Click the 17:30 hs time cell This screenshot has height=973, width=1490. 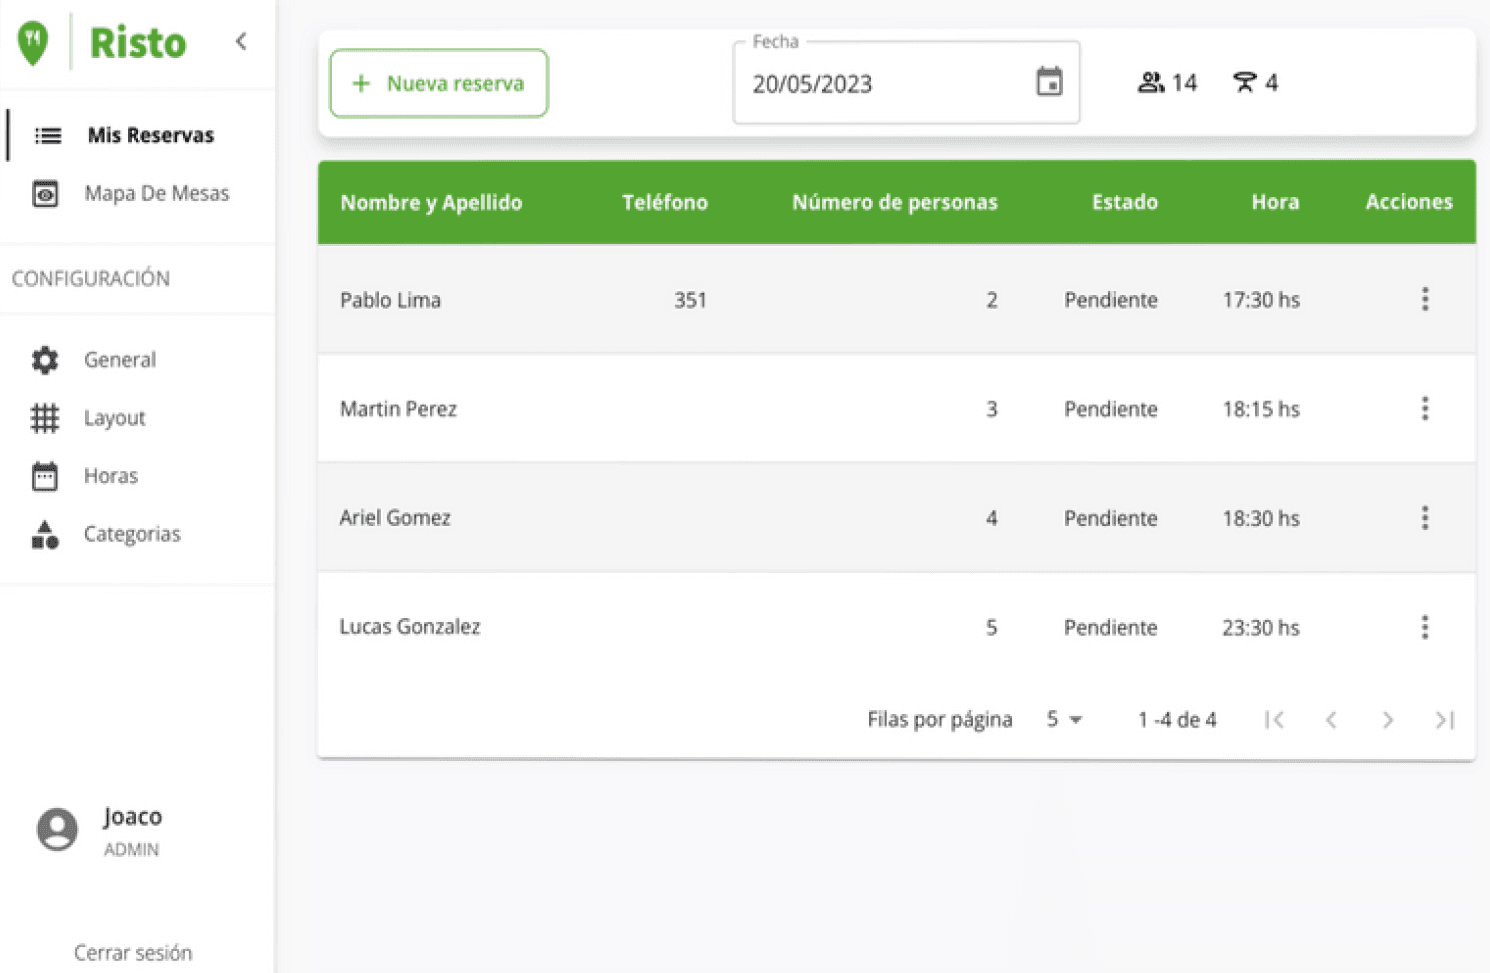pyautogui.click(x=1261, y=300)
